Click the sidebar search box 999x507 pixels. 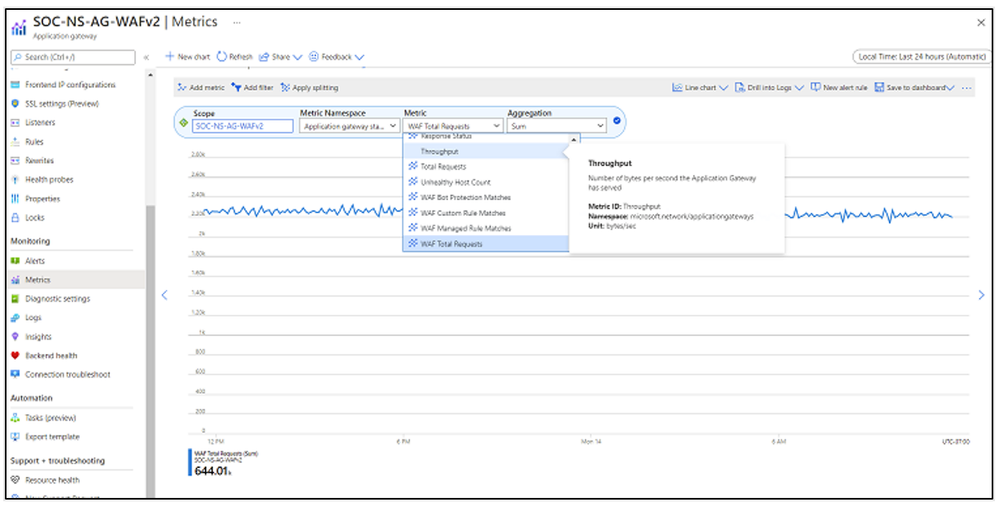click(73, 57)
